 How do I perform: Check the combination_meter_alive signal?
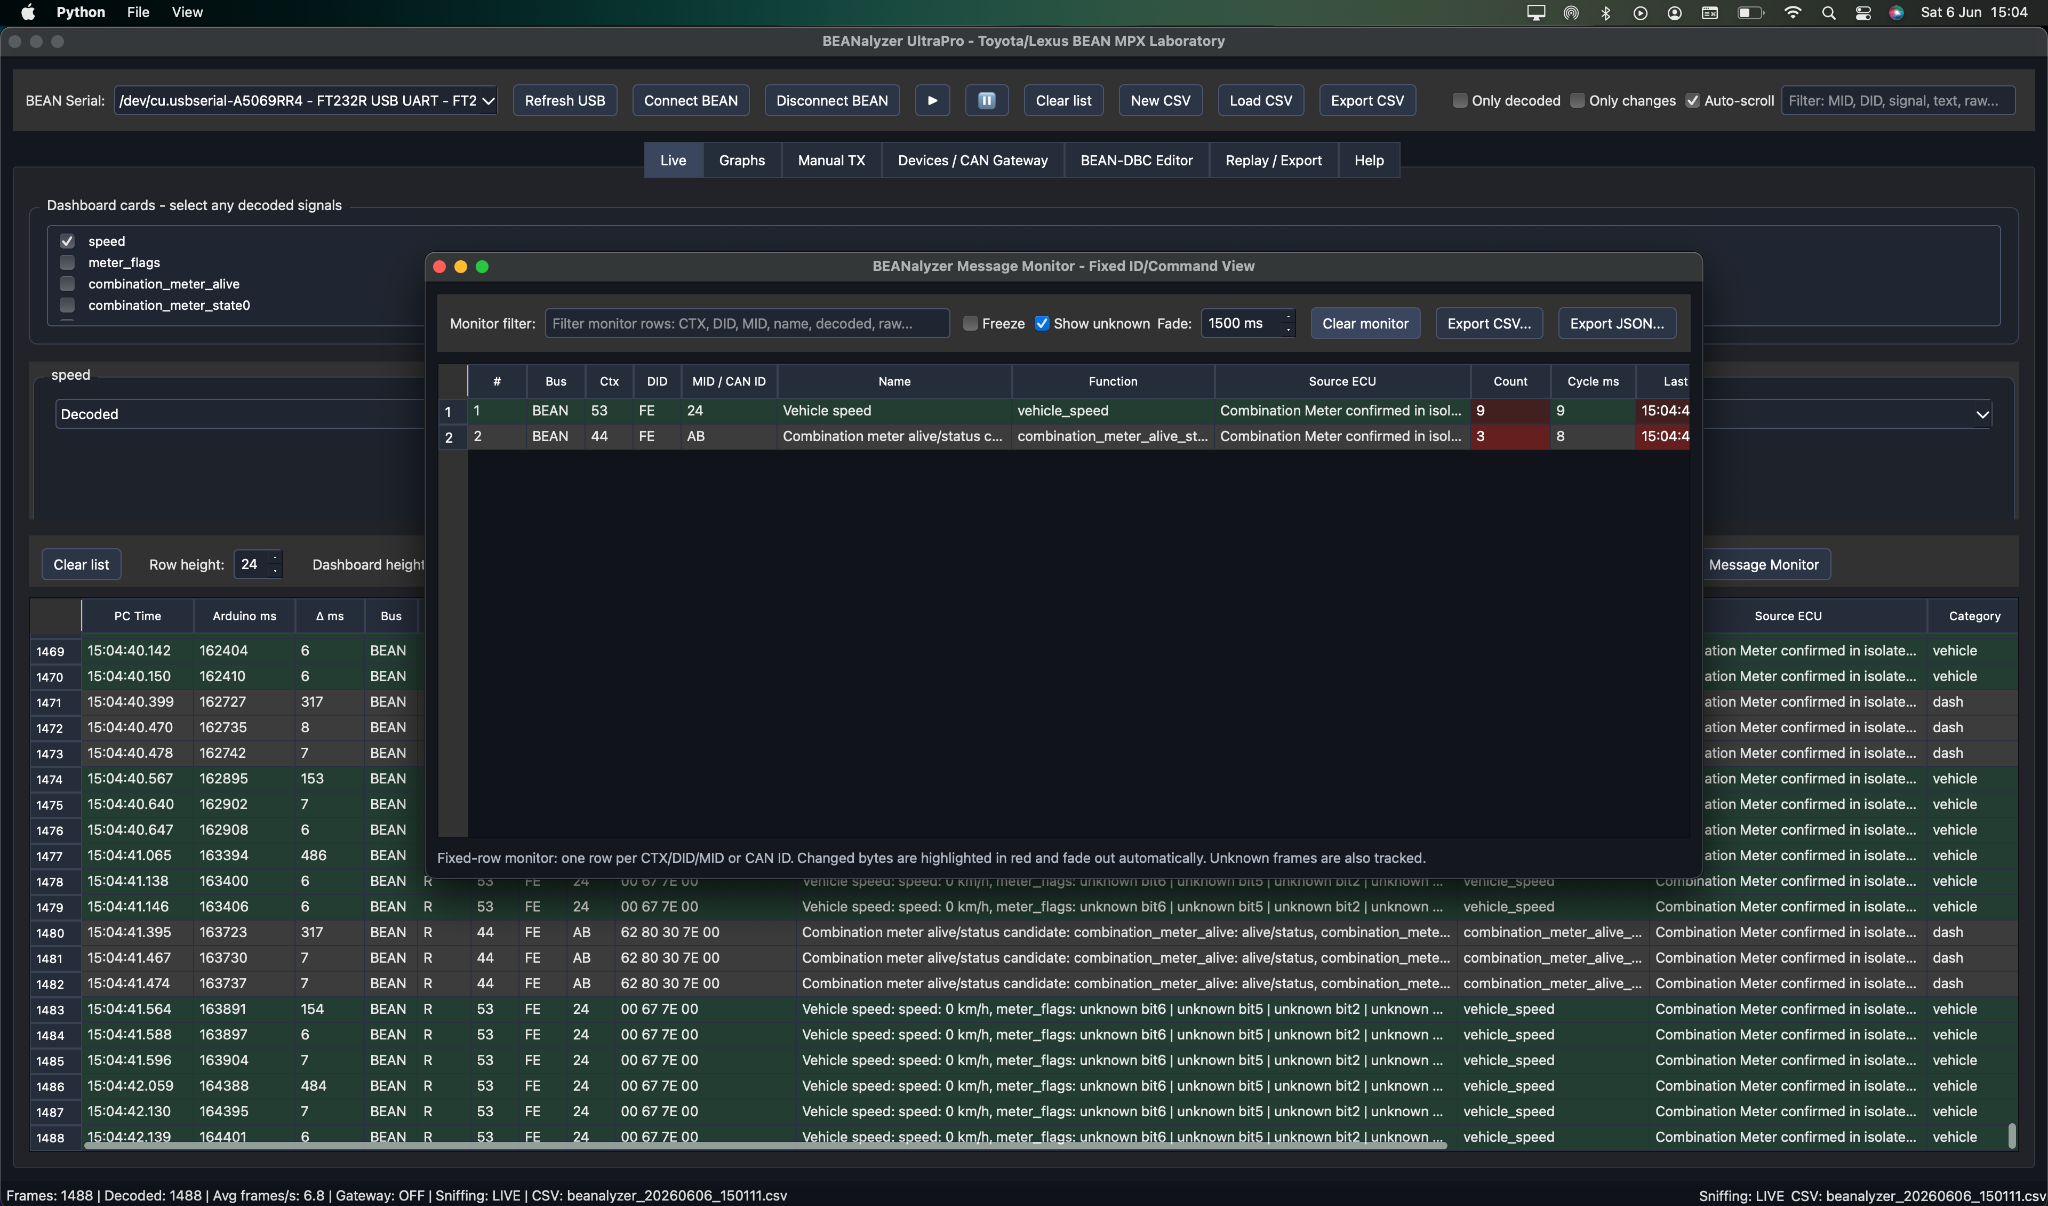point(67,284)
